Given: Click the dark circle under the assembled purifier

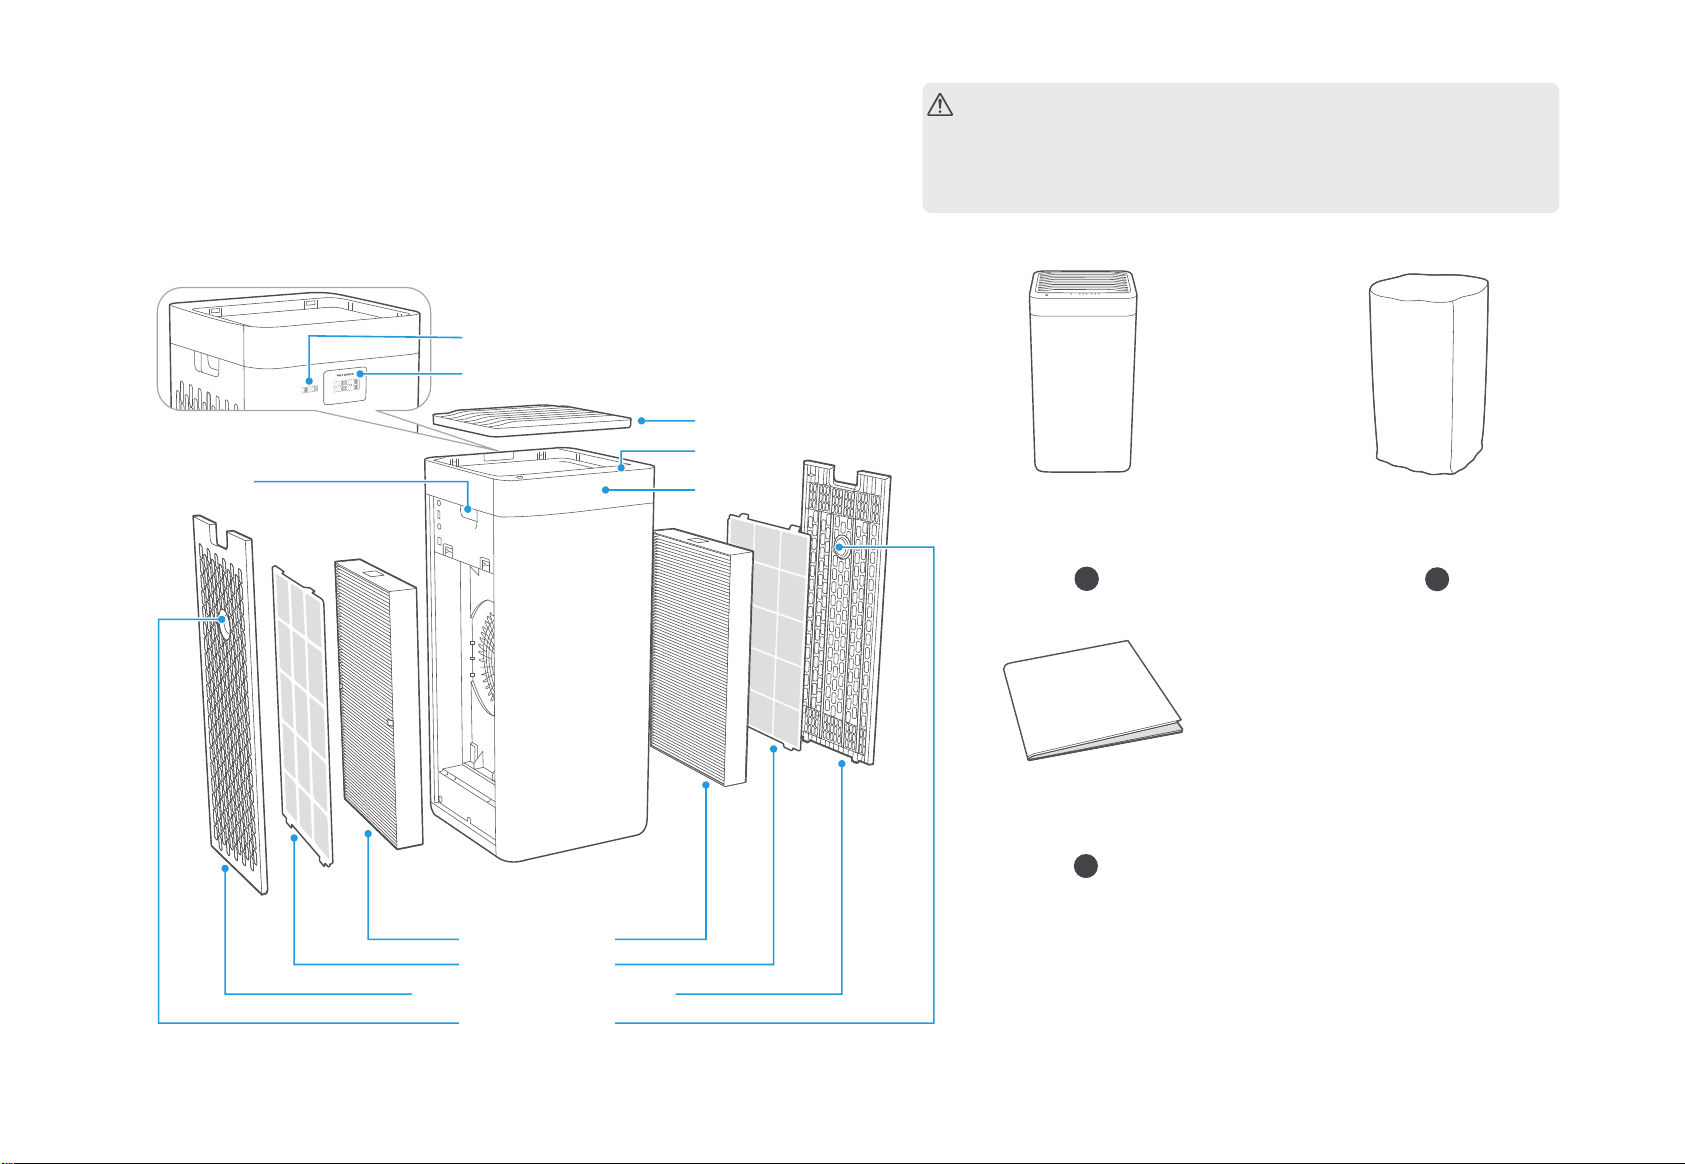Looking at the screenshot, I should pyautogui.click(x=1087, y=578).
